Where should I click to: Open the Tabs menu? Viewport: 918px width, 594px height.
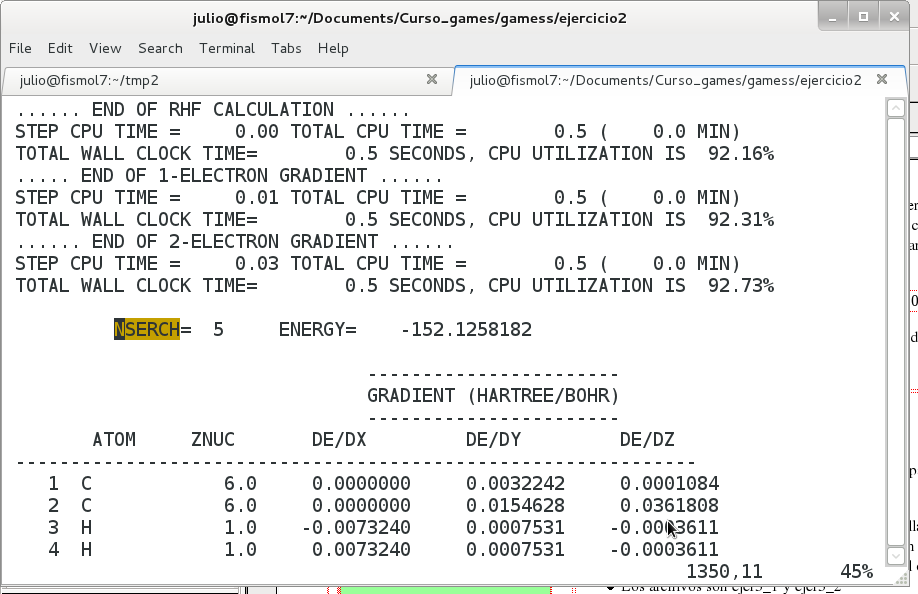(286, 48)
